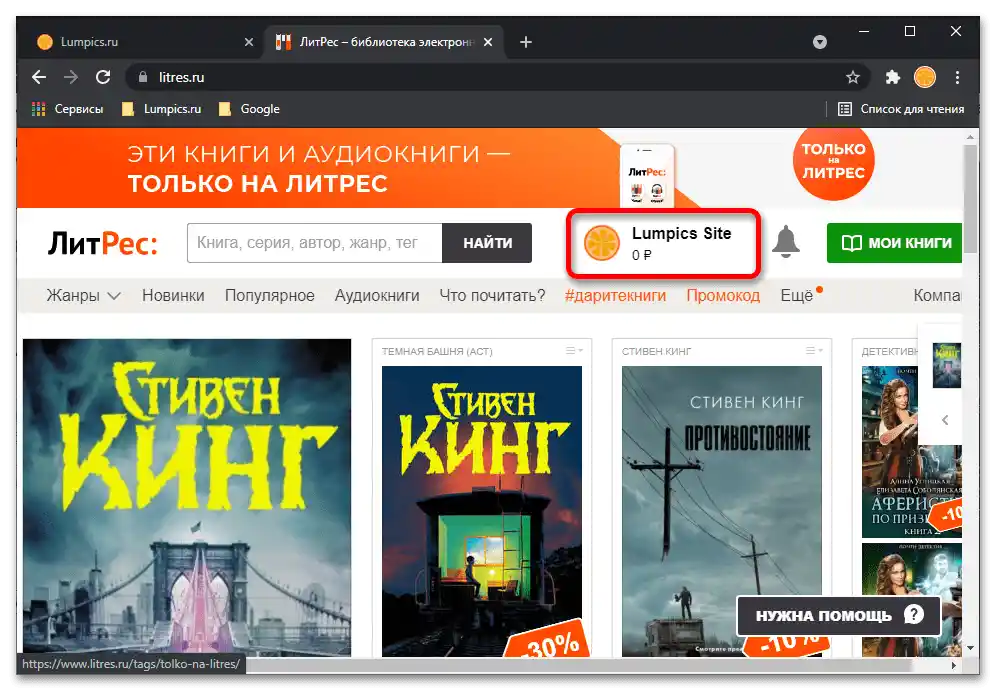
Task: Click the ЛитРес logo
Action: click(x=102, y=243)
